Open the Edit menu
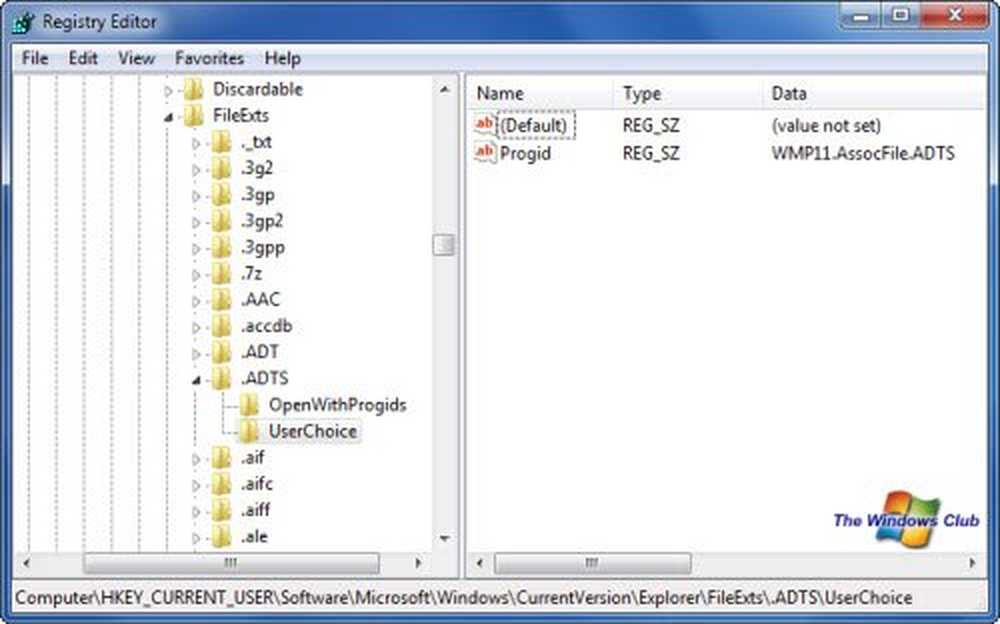This screenshot has height=624, width=1000. [x=83, y=58]
